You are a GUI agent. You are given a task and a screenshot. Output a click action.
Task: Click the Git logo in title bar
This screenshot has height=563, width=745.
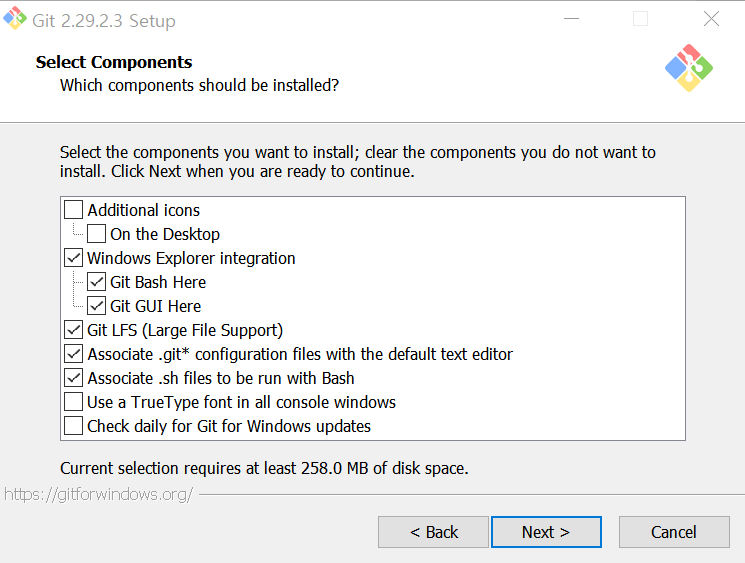[x=16, y=19]
